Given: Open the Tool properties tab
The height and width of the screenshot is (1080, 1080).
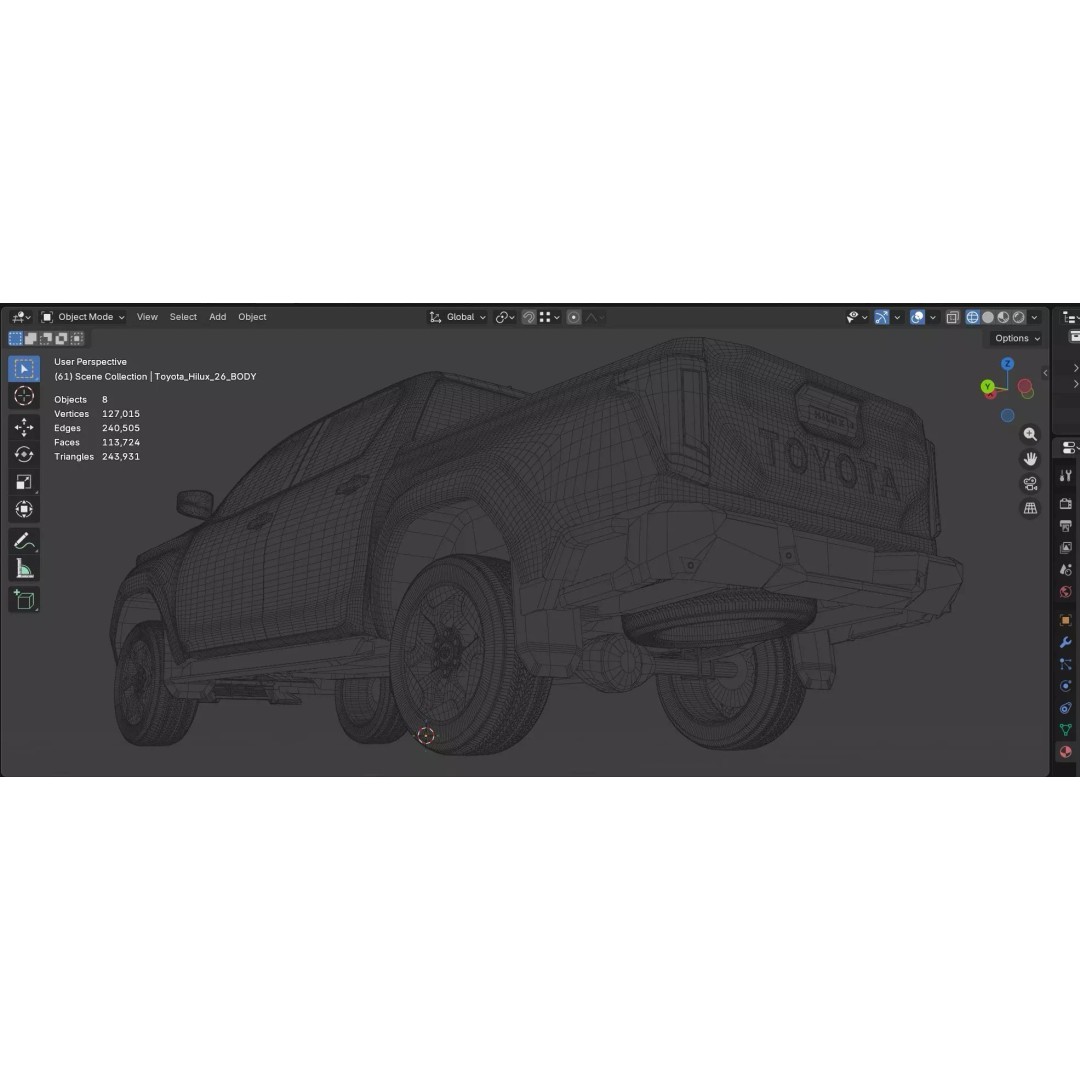Looking at the screenshot, I should (1066, 476).
